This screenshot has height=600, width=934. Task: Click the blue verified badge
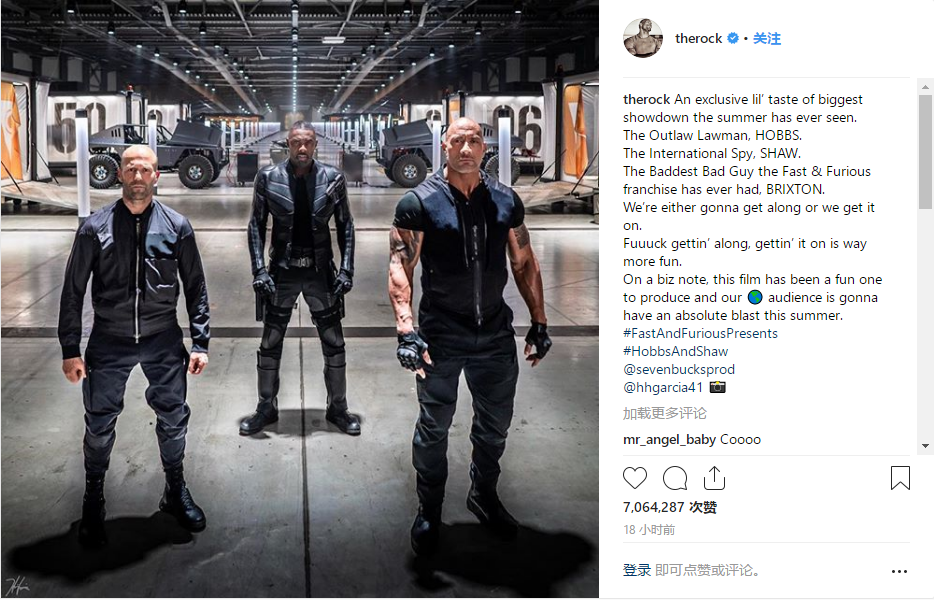pyautogui.click(x=733, y=38)
